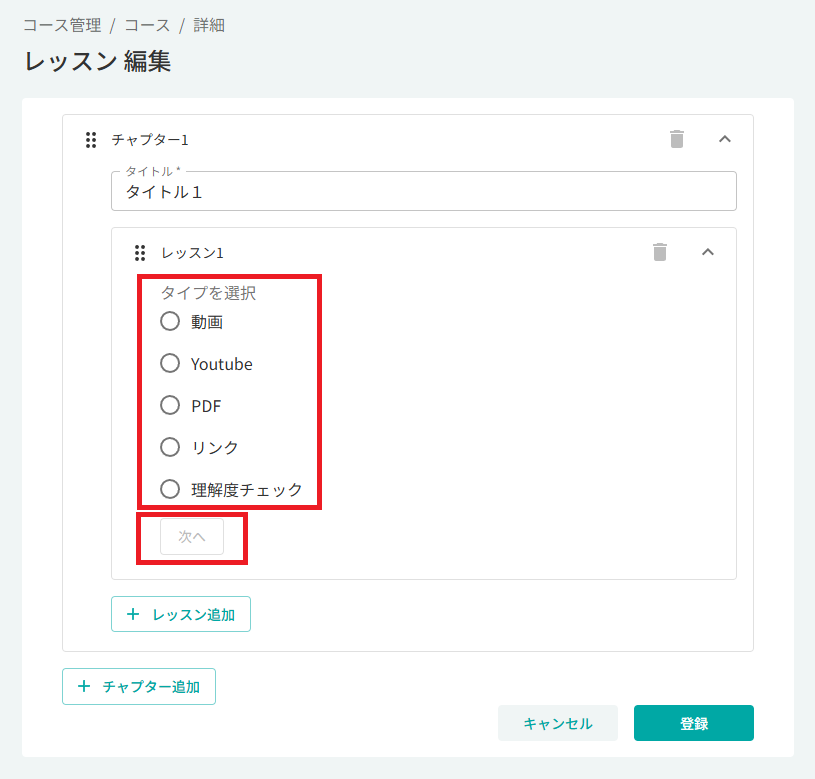Click the レッスン1 header label
The width and height of the screenshot is (815, 779).
[x=192, y=253]
